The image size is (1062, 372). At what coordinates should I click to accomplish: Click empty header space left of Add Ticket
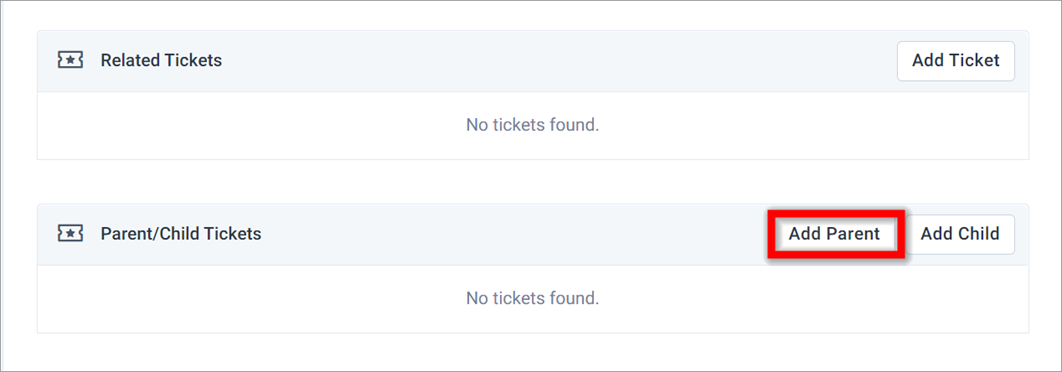(x=559, y=60)
